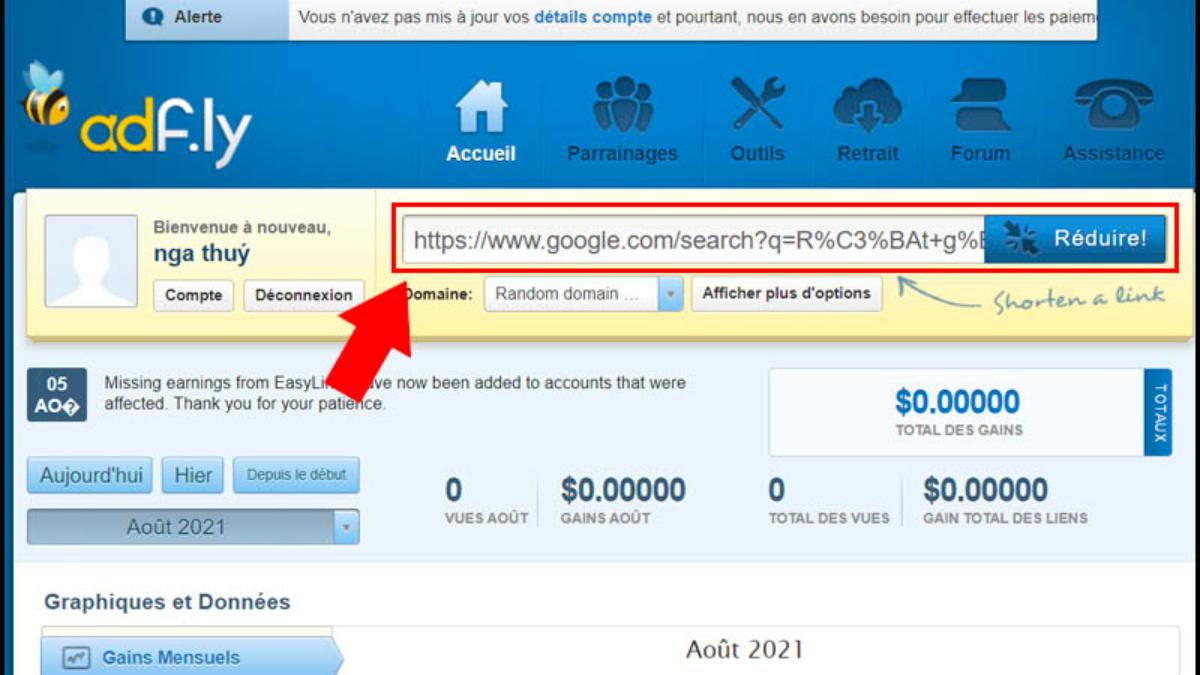Expand the Août 2021 month dropdown
The width and height of the screenshot is (1200, 675).
[193, 527]
